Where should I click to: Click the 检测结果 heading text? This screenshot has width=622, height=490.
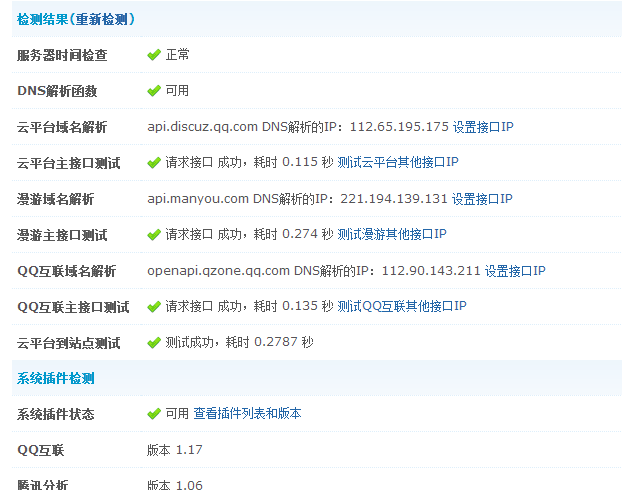tap(42, 19)
